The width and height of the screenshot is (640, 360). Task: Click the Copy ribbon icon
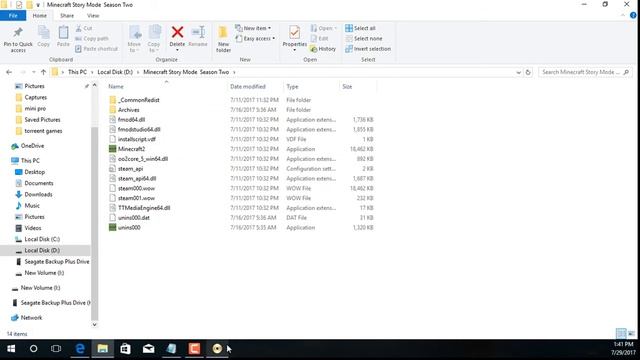point(43,32)
